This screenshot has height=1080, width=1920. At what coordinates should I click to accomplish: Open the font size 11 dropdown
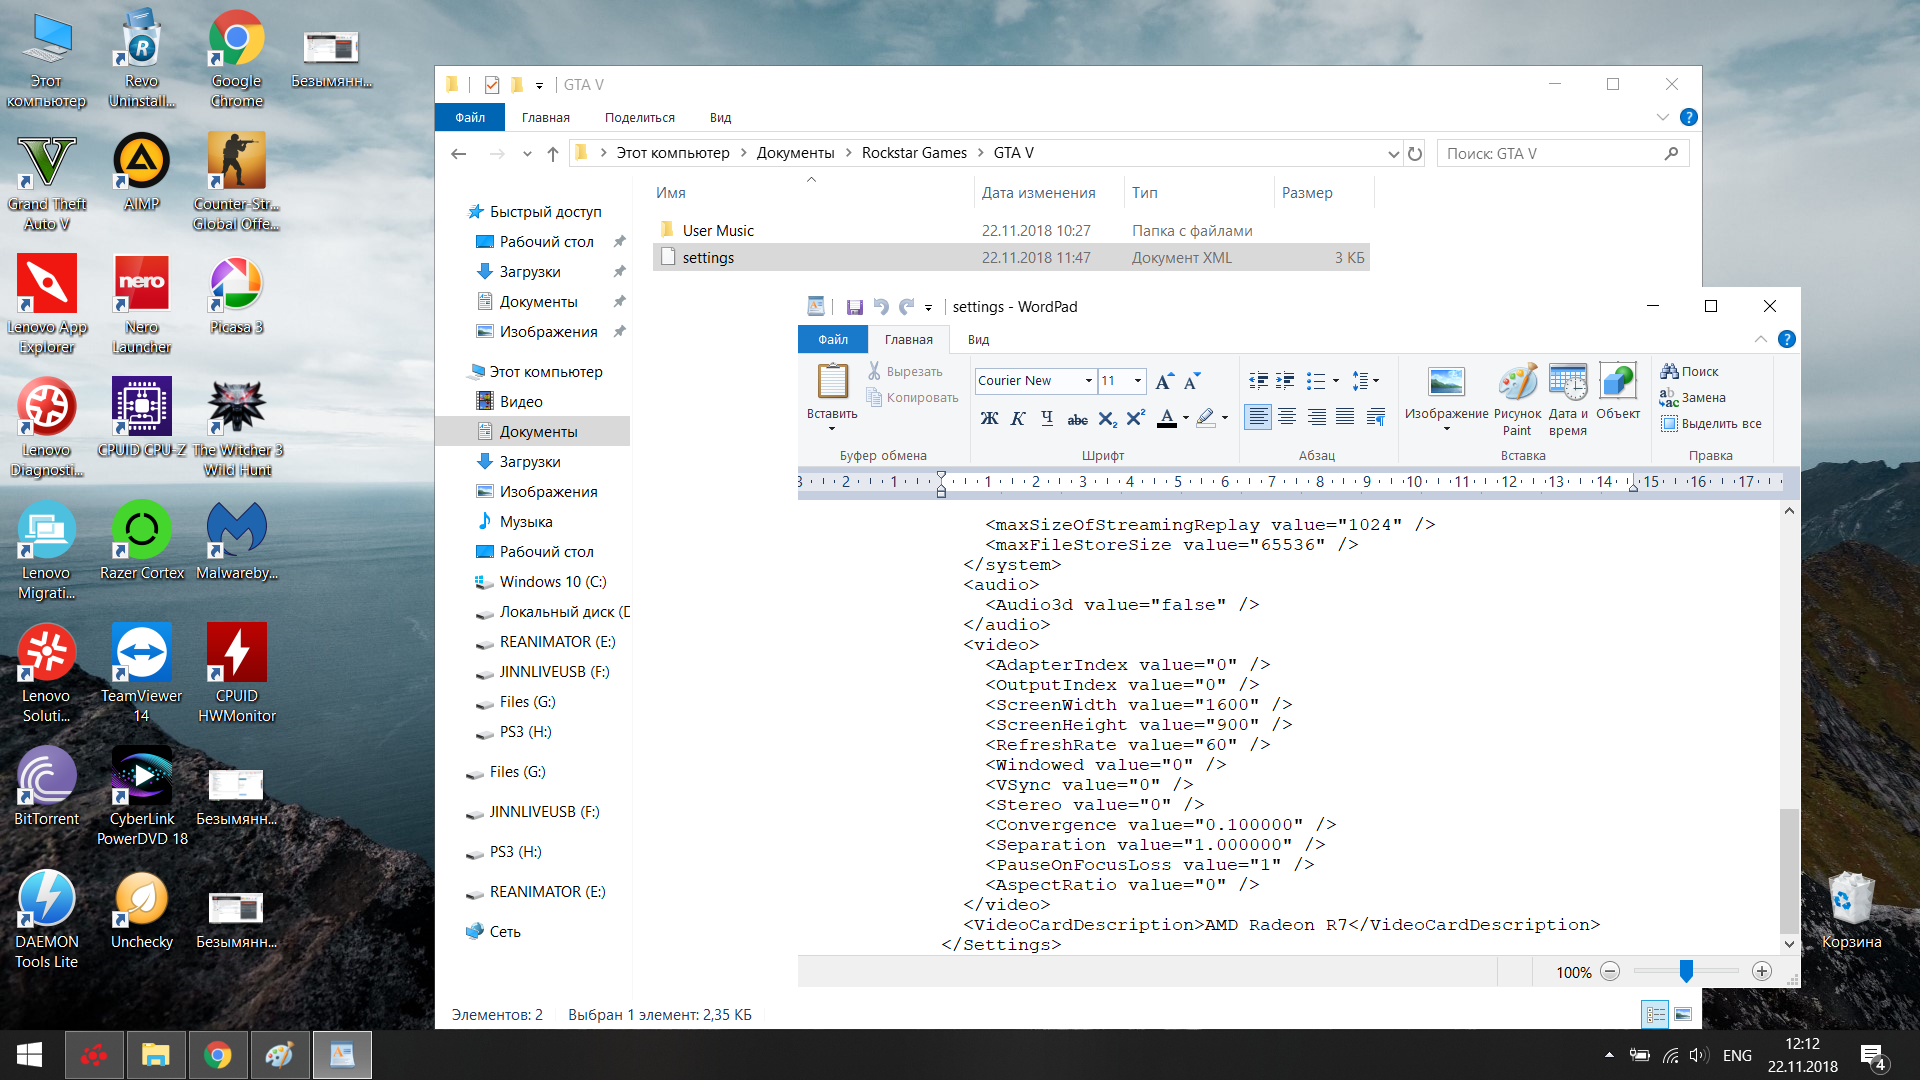pos(1138,381)
